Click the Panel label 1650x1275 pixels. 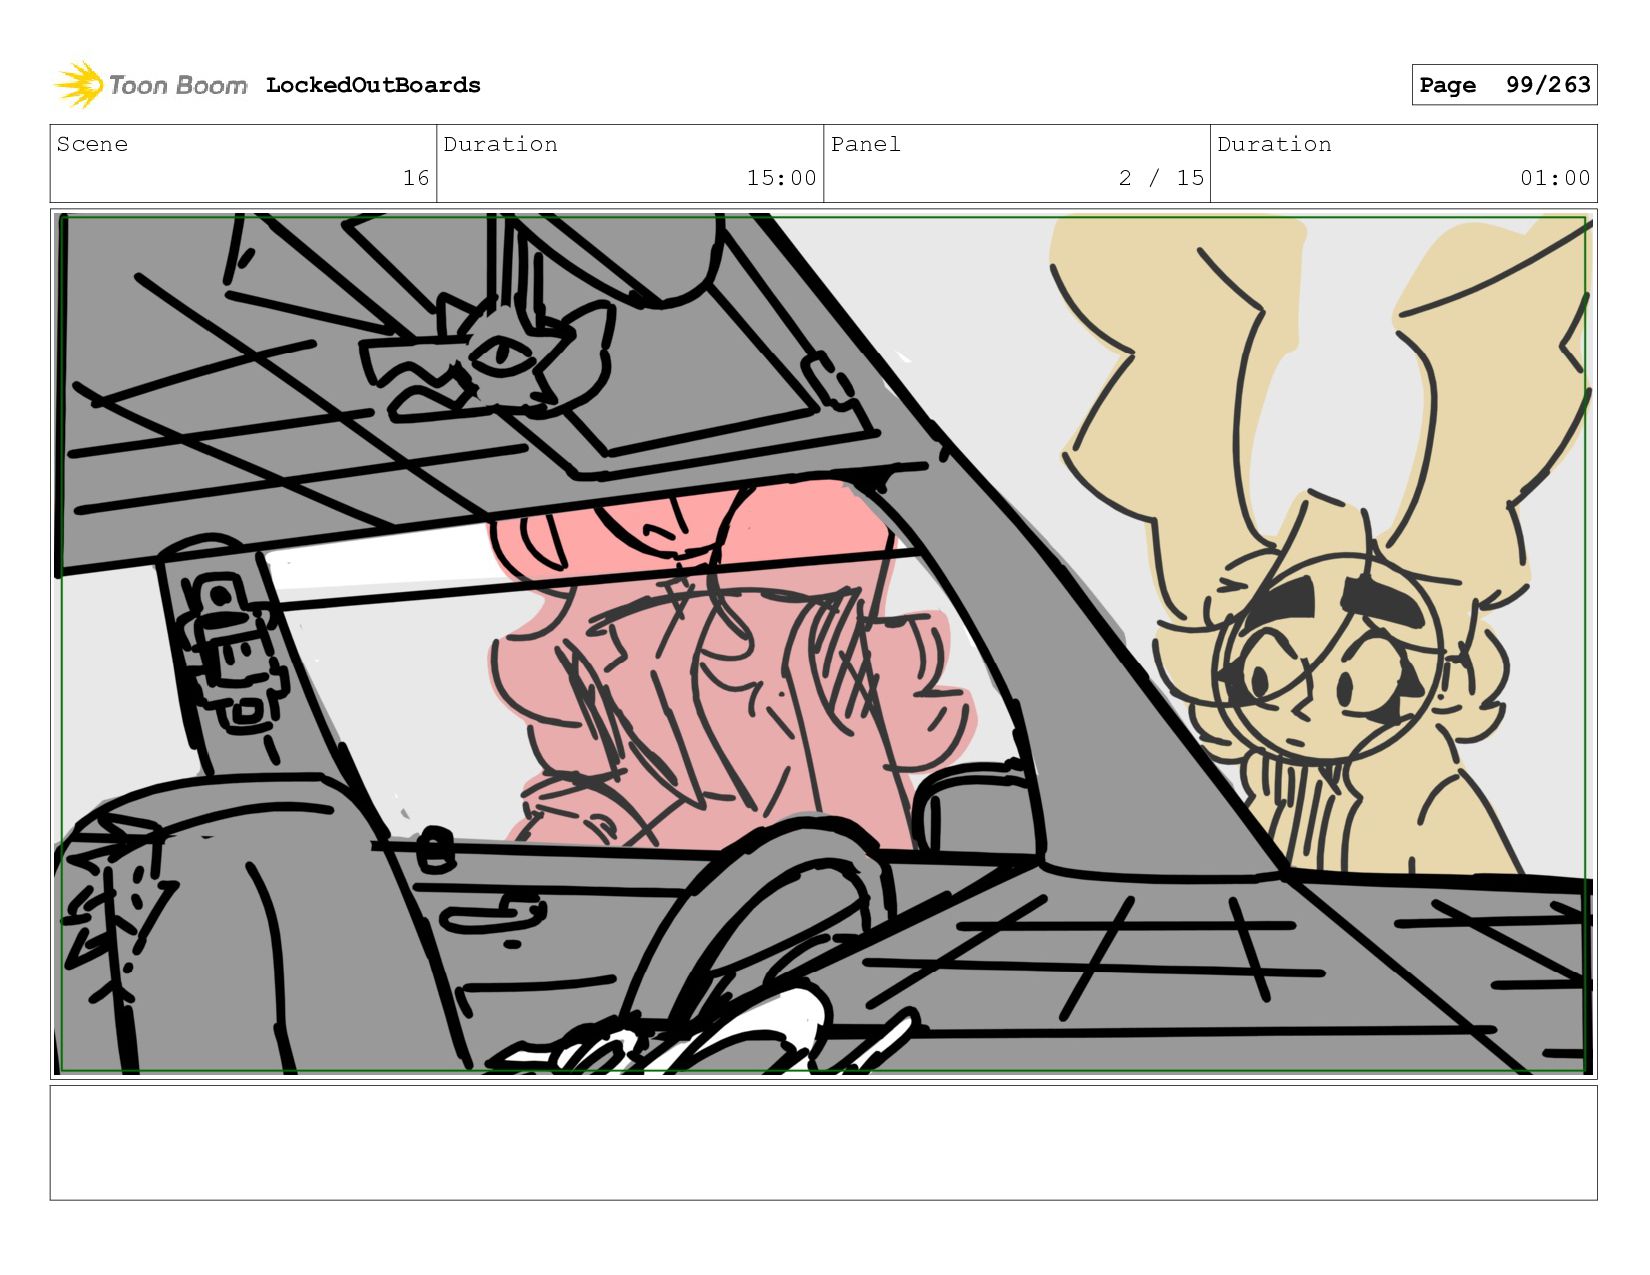[x=866, y=144]
